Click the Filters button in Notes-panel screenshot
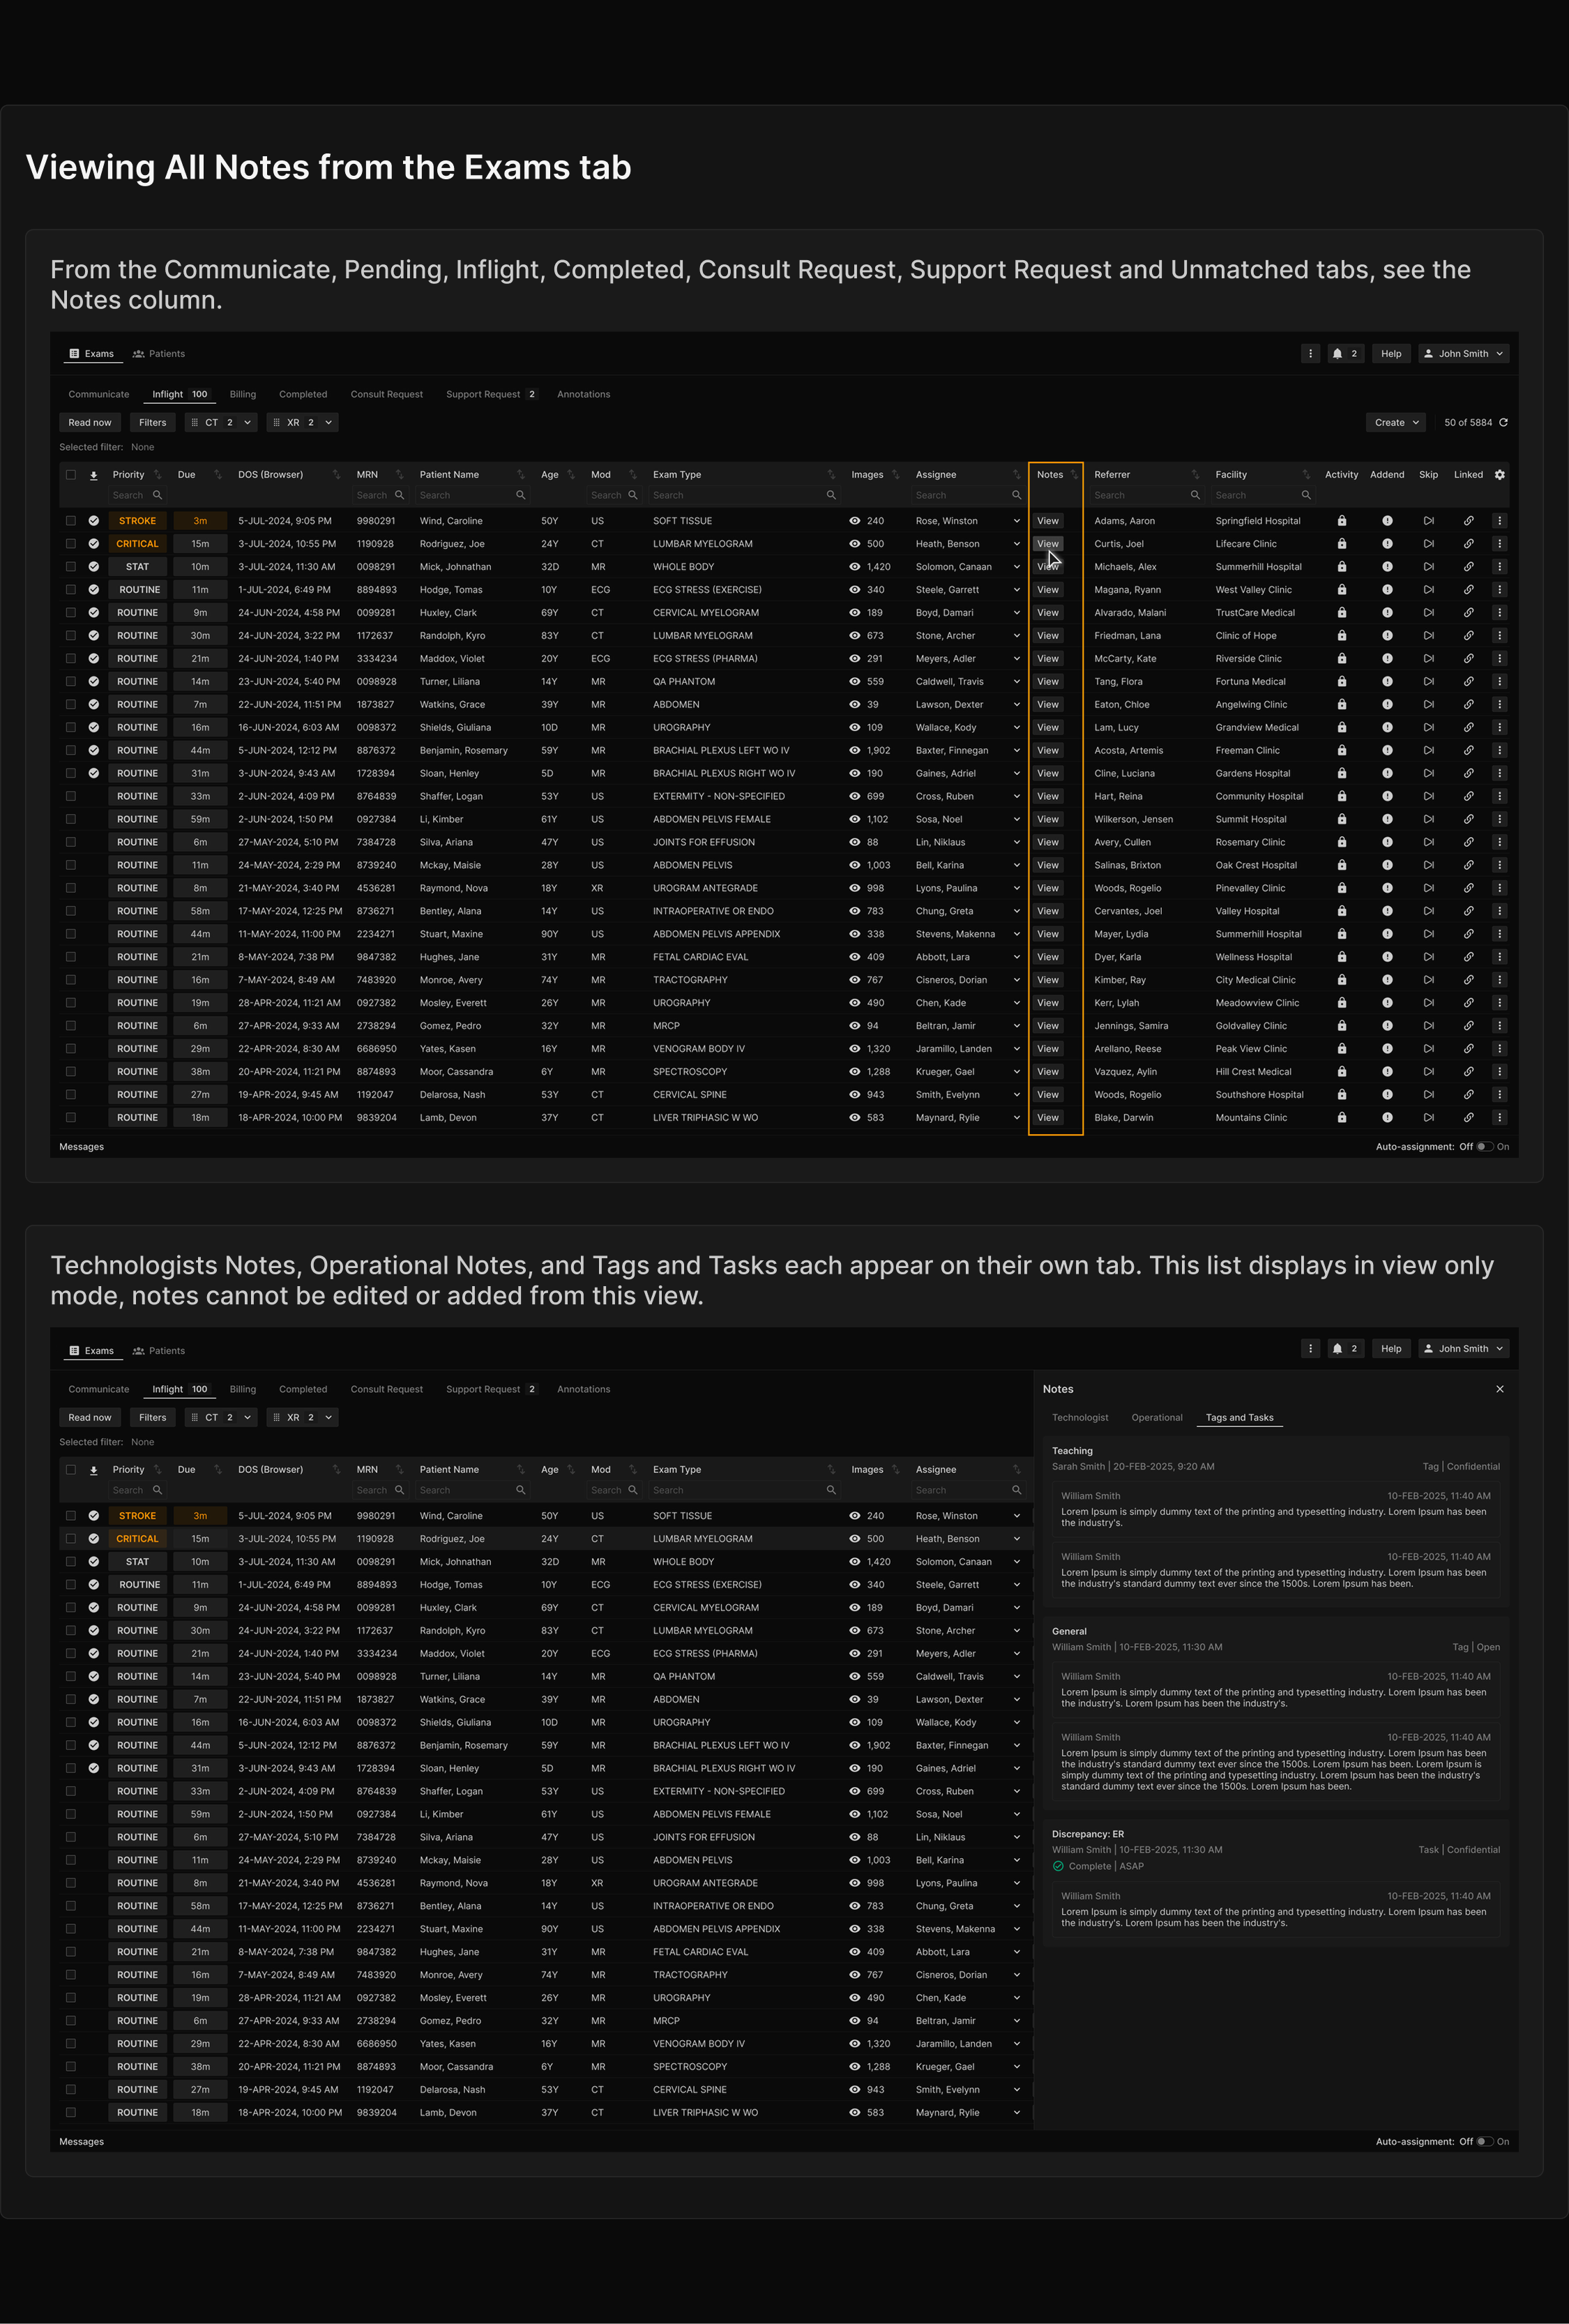Screen dimensions: 1569x2324 153,1418
